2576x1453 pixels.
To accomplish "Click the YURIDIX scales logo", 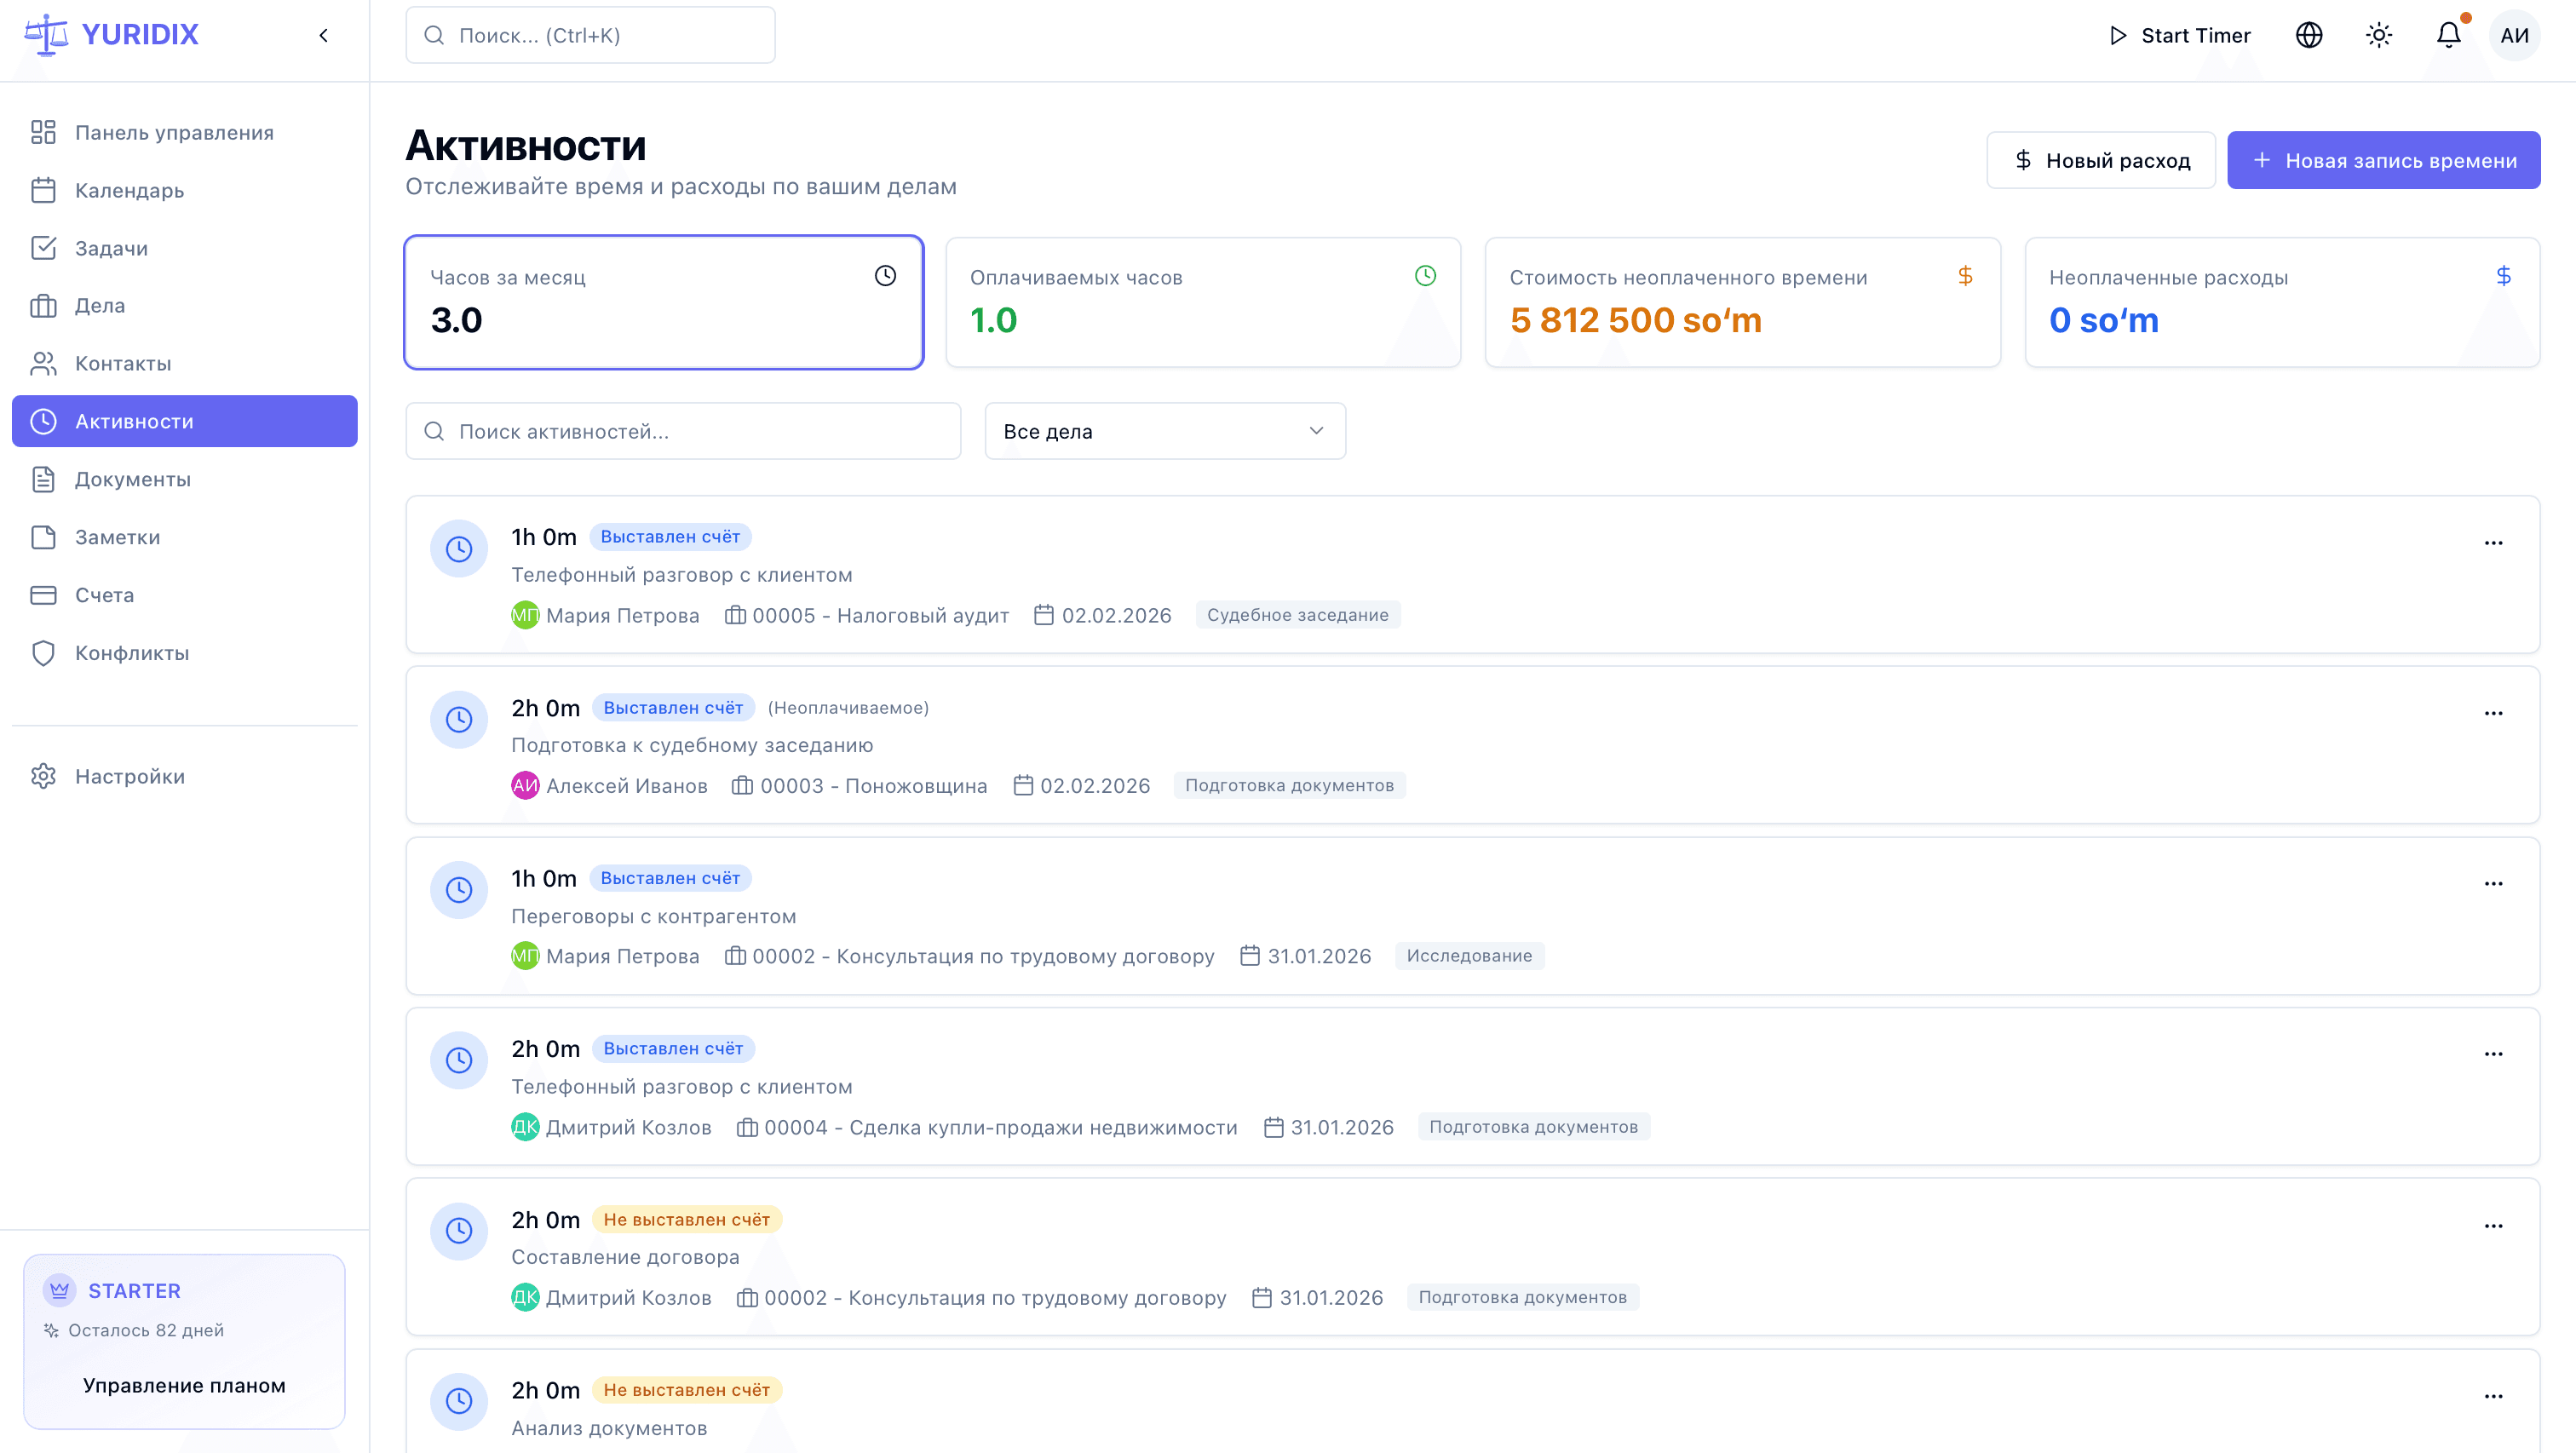I will coord(46,35).
